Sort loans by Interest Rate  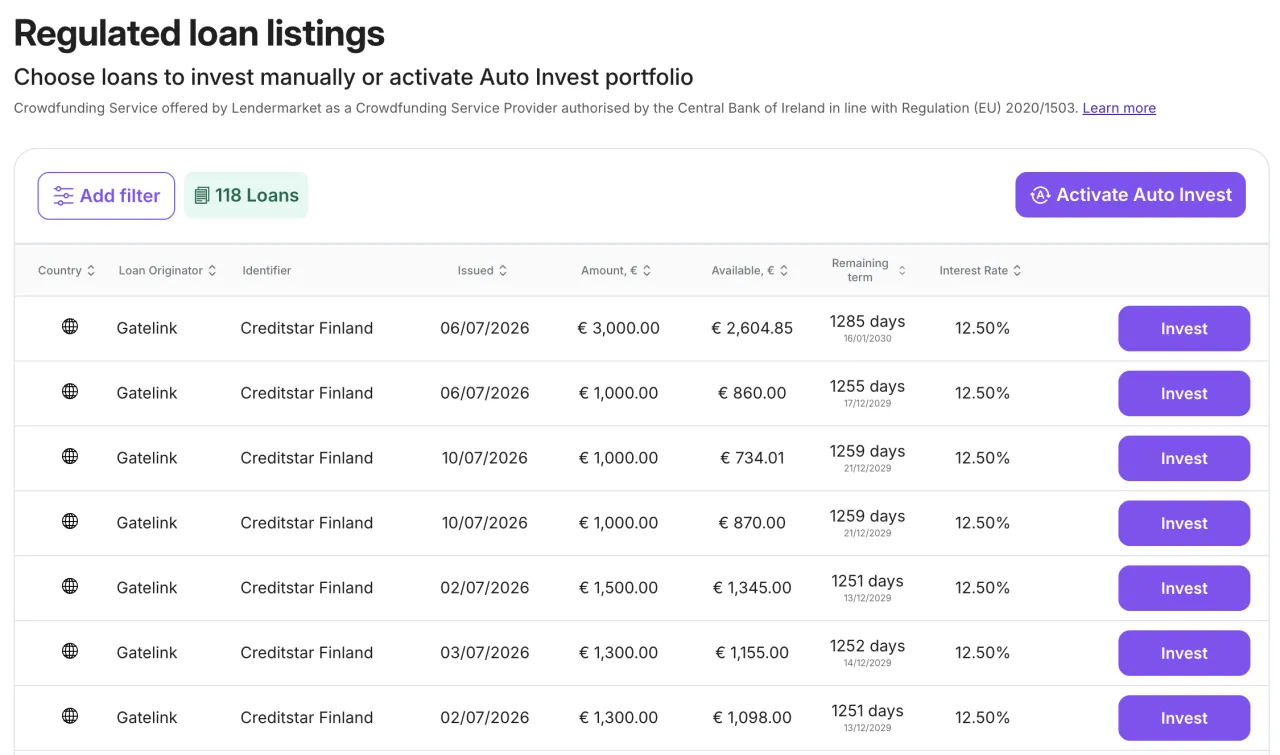(980, 271)
